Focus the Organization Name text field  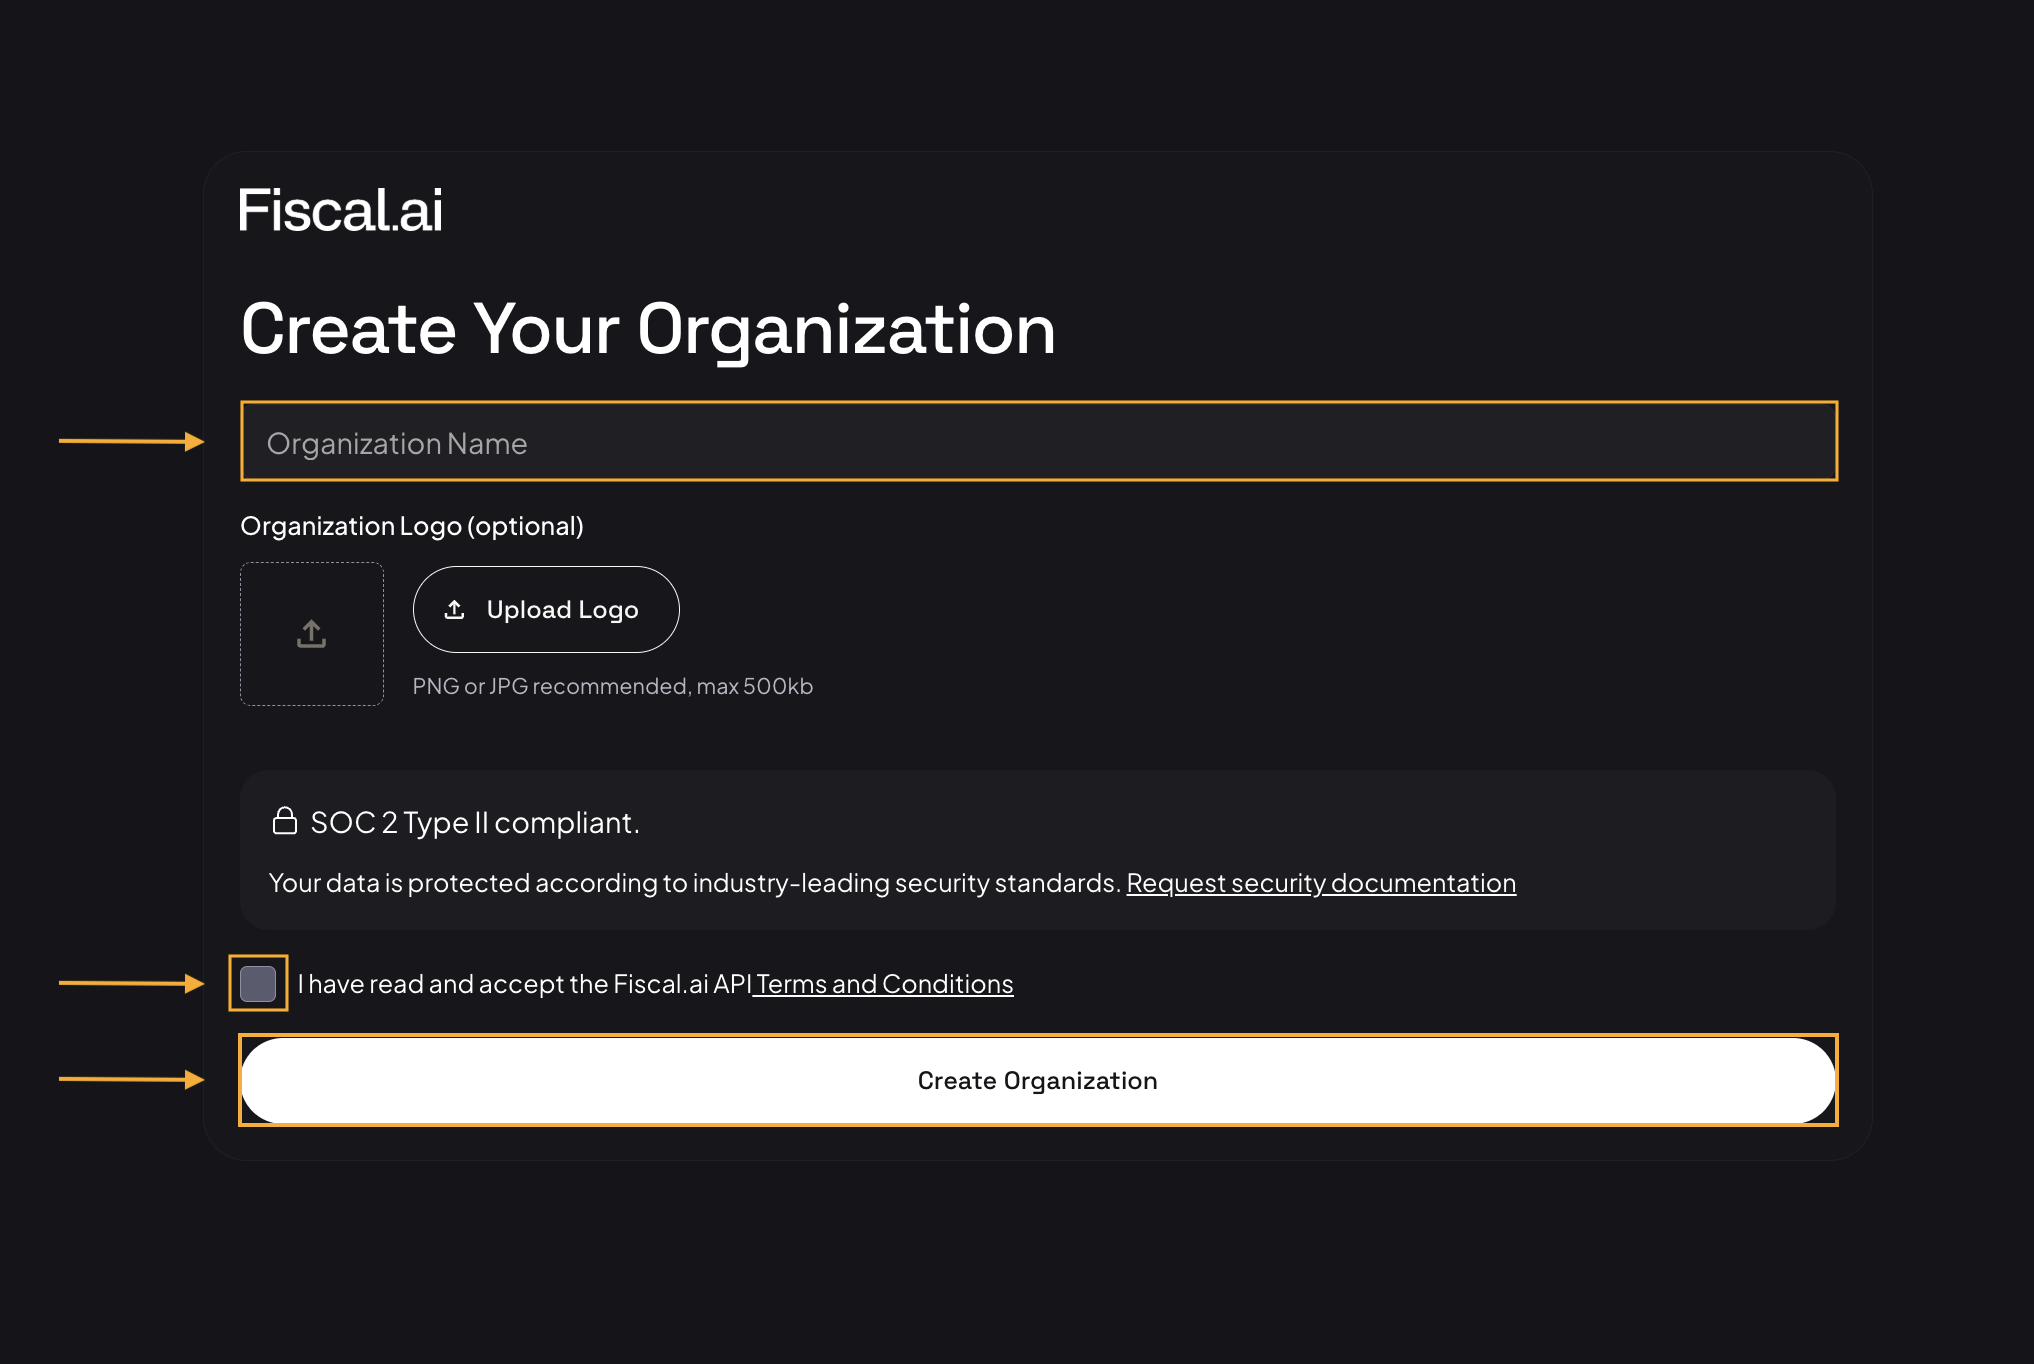point(1039,441)
